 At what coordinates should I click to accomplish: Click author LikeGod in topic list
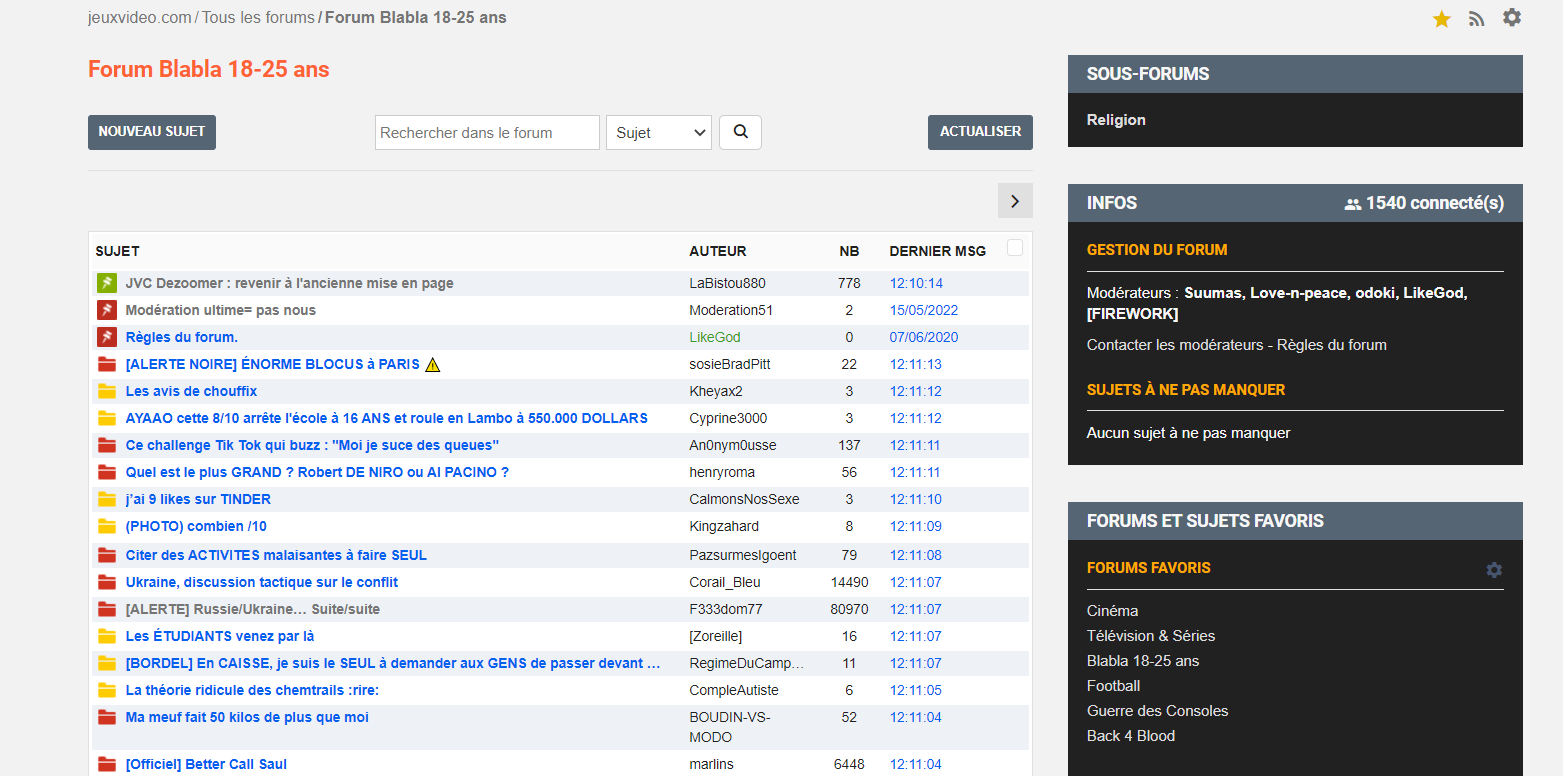pos(715,337)
